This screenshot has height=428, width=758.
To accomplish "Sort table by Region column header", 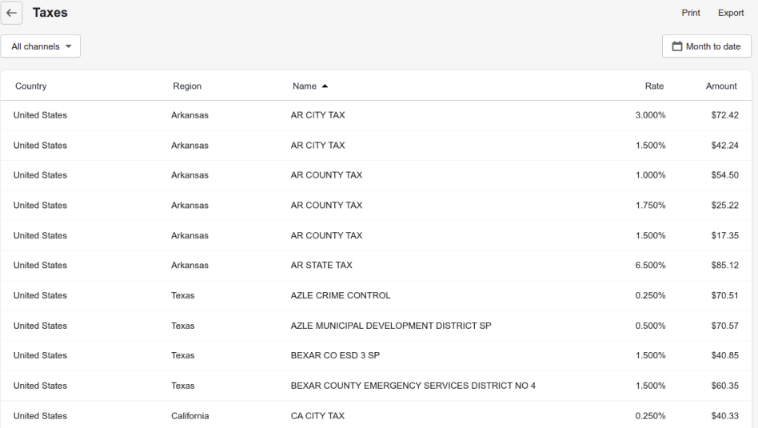I will click(x=188, y=86).
